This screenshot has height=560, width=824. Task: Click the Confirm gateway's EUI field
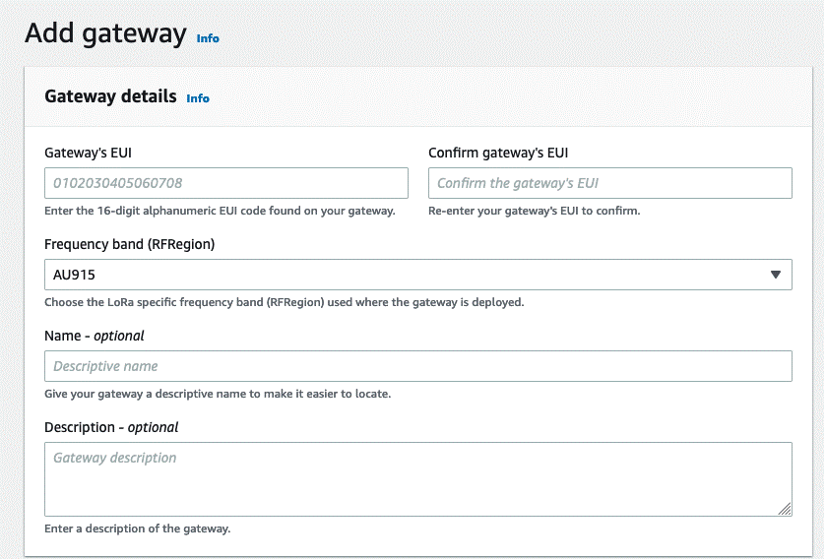point(610,183)
